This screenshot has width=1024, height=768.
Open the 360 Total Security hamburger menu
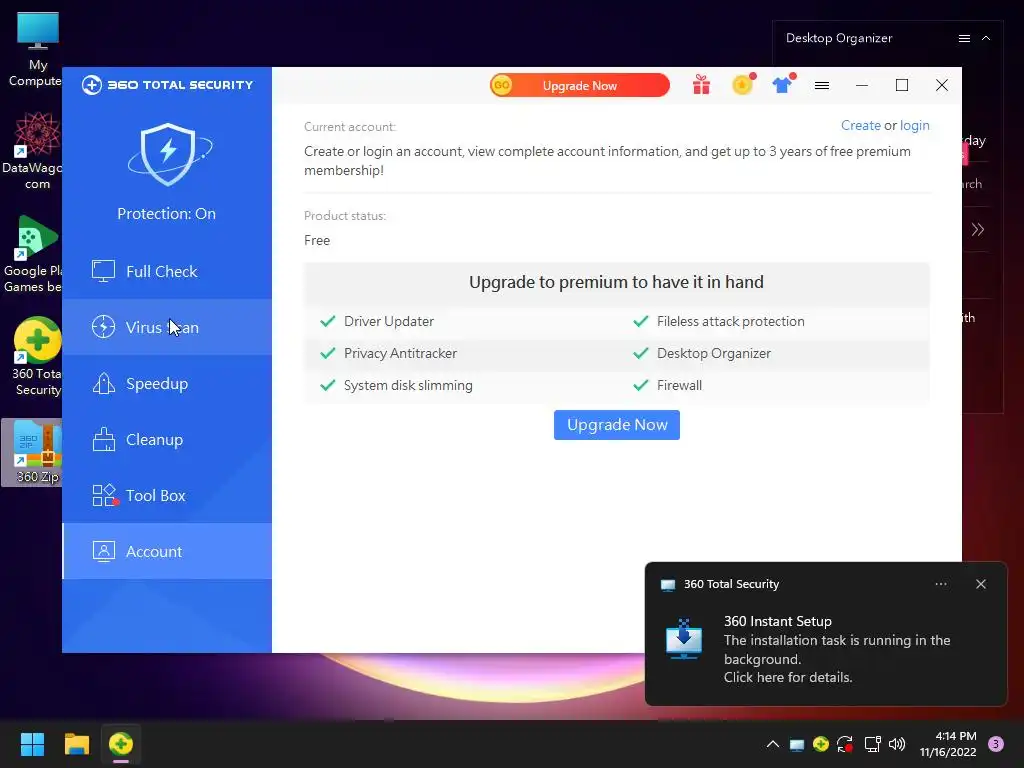[822, 86]
